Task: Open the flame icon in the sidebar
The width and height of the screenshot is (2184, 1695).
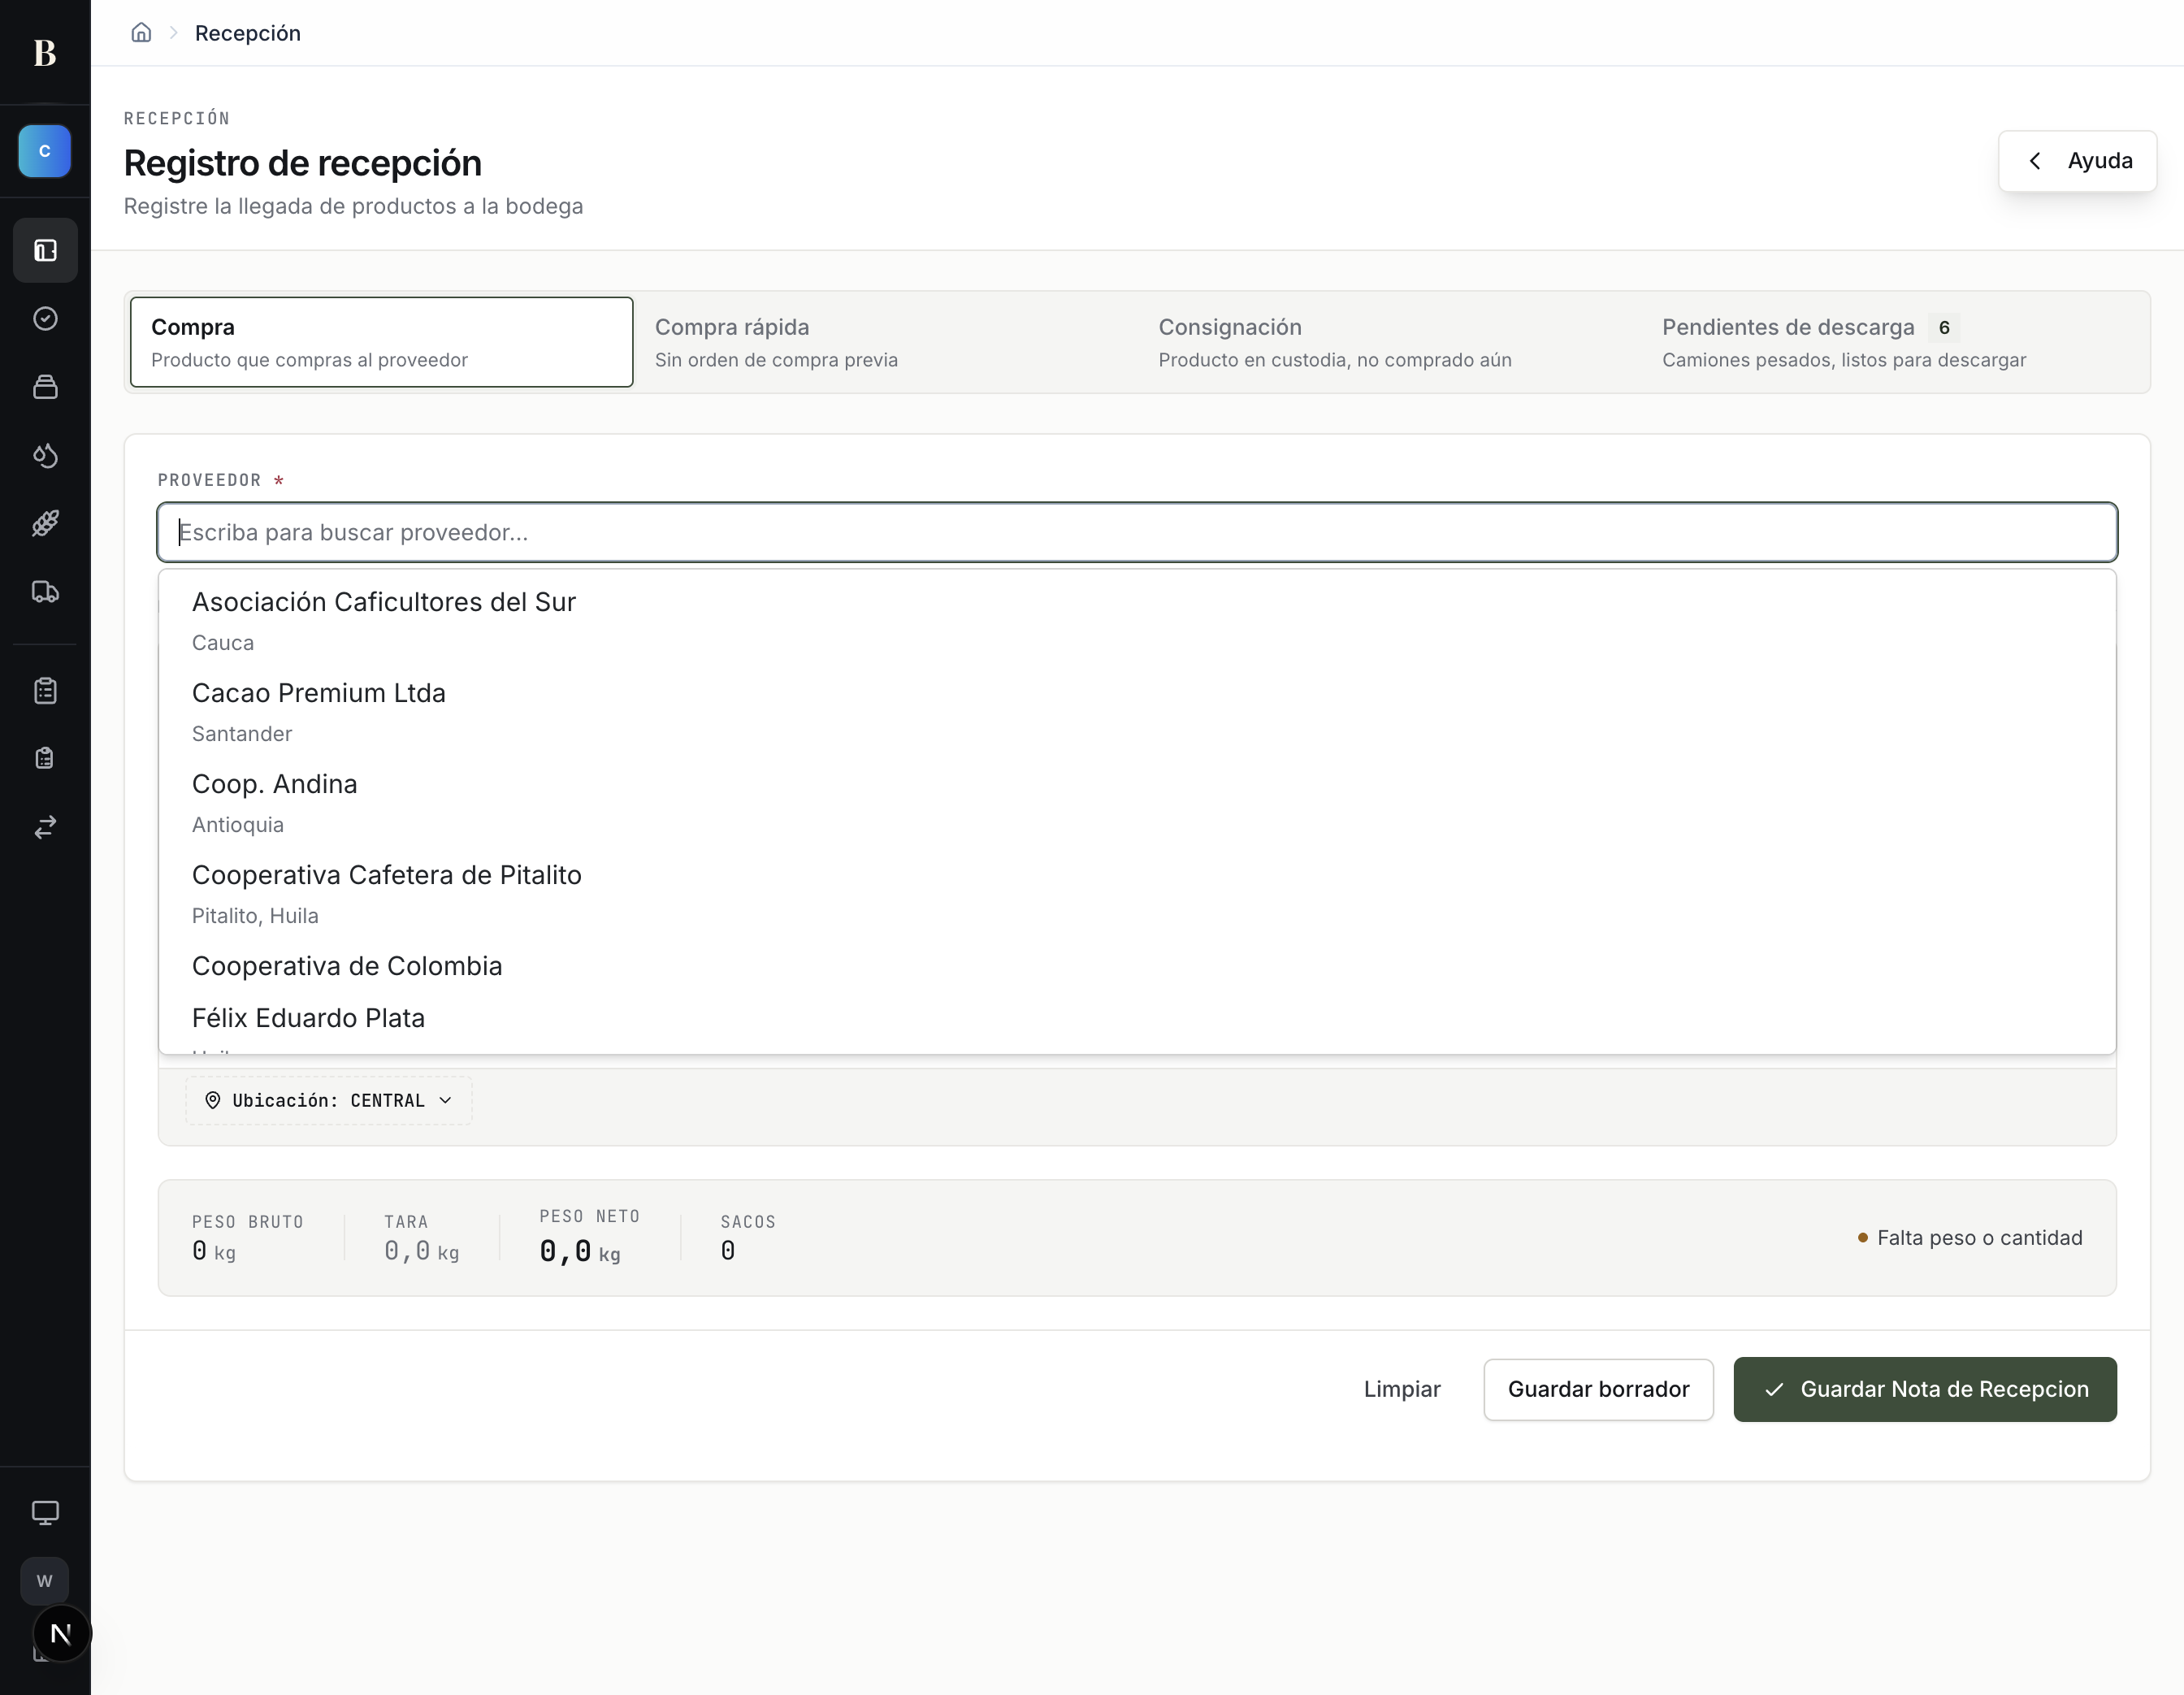Action: click(x=45, y=455)
